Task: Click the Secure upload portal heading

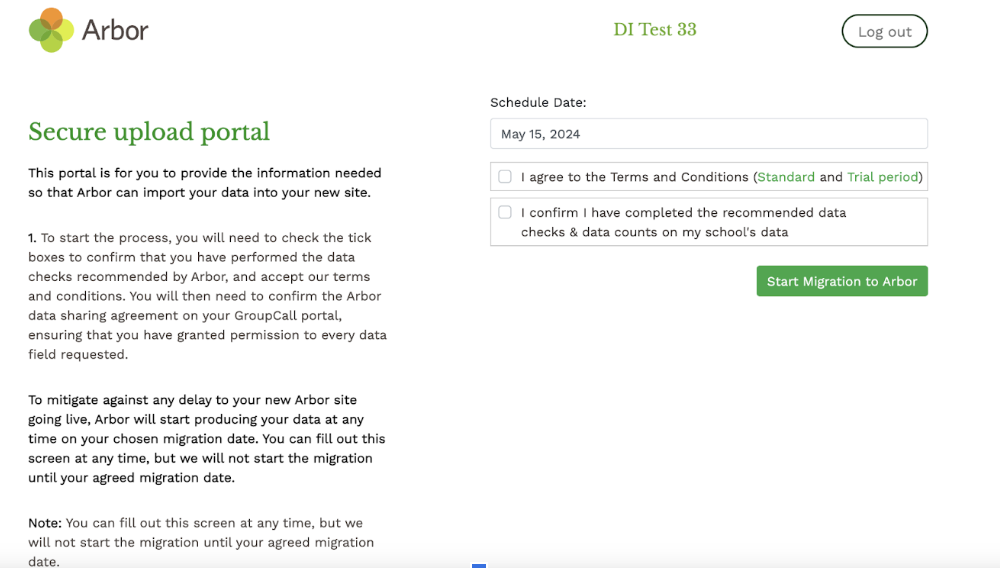Action: [149, 132]
